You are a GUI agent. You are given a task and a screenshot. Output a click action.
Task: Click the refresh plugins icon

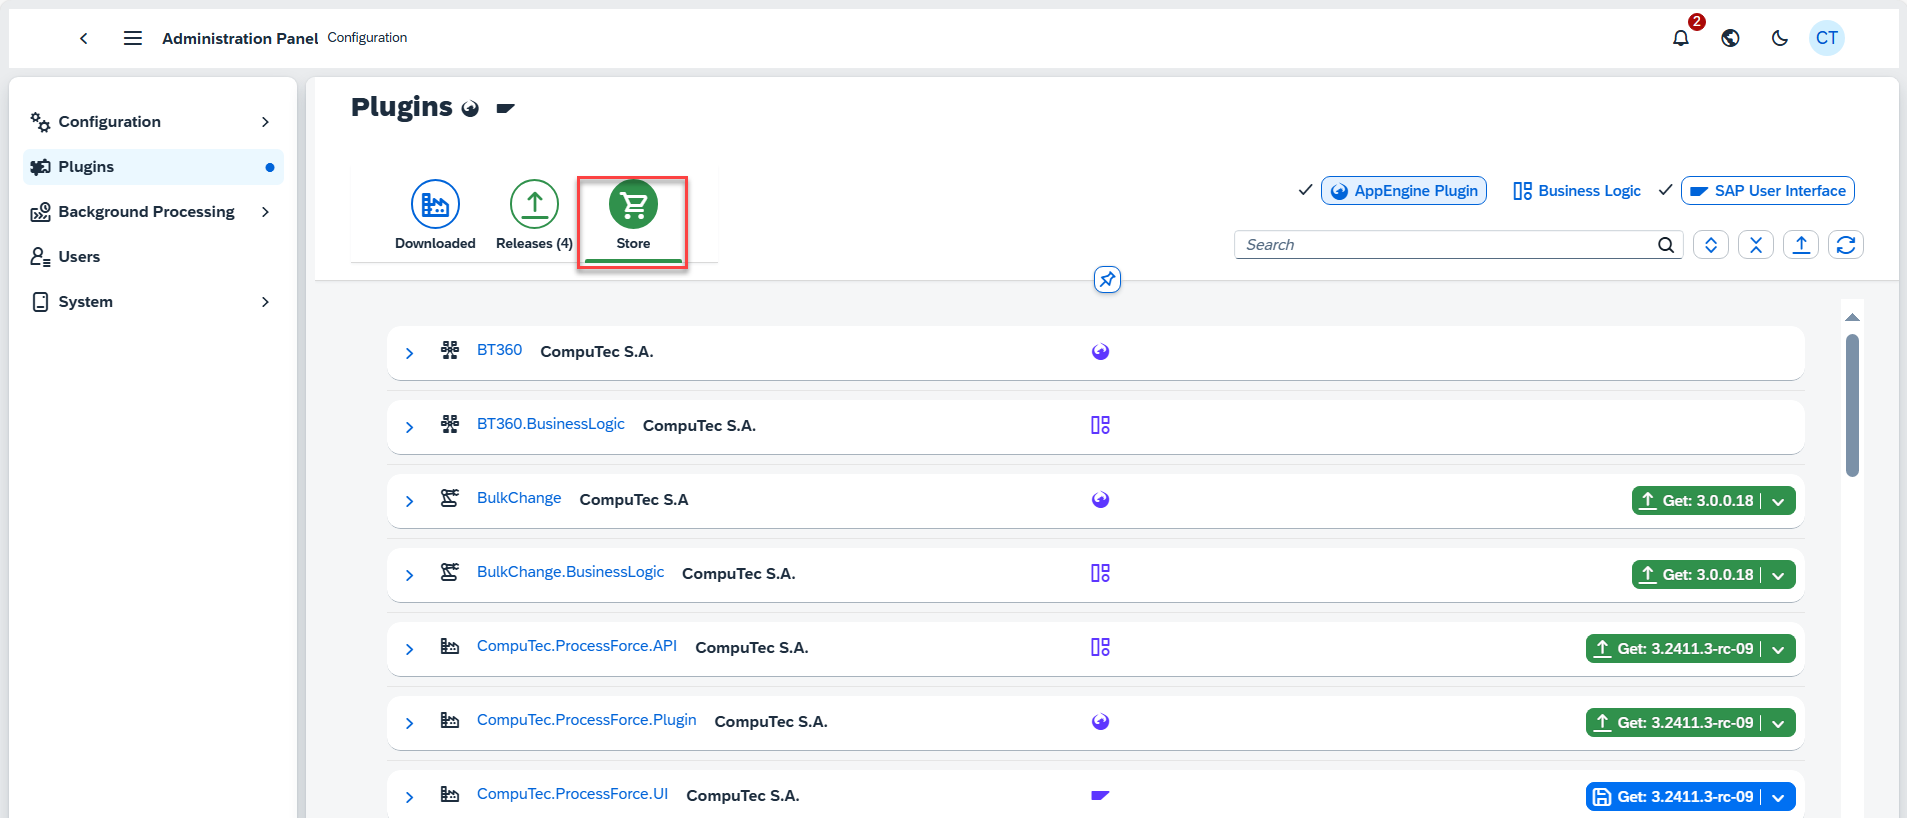click(x=1845, y=245)
